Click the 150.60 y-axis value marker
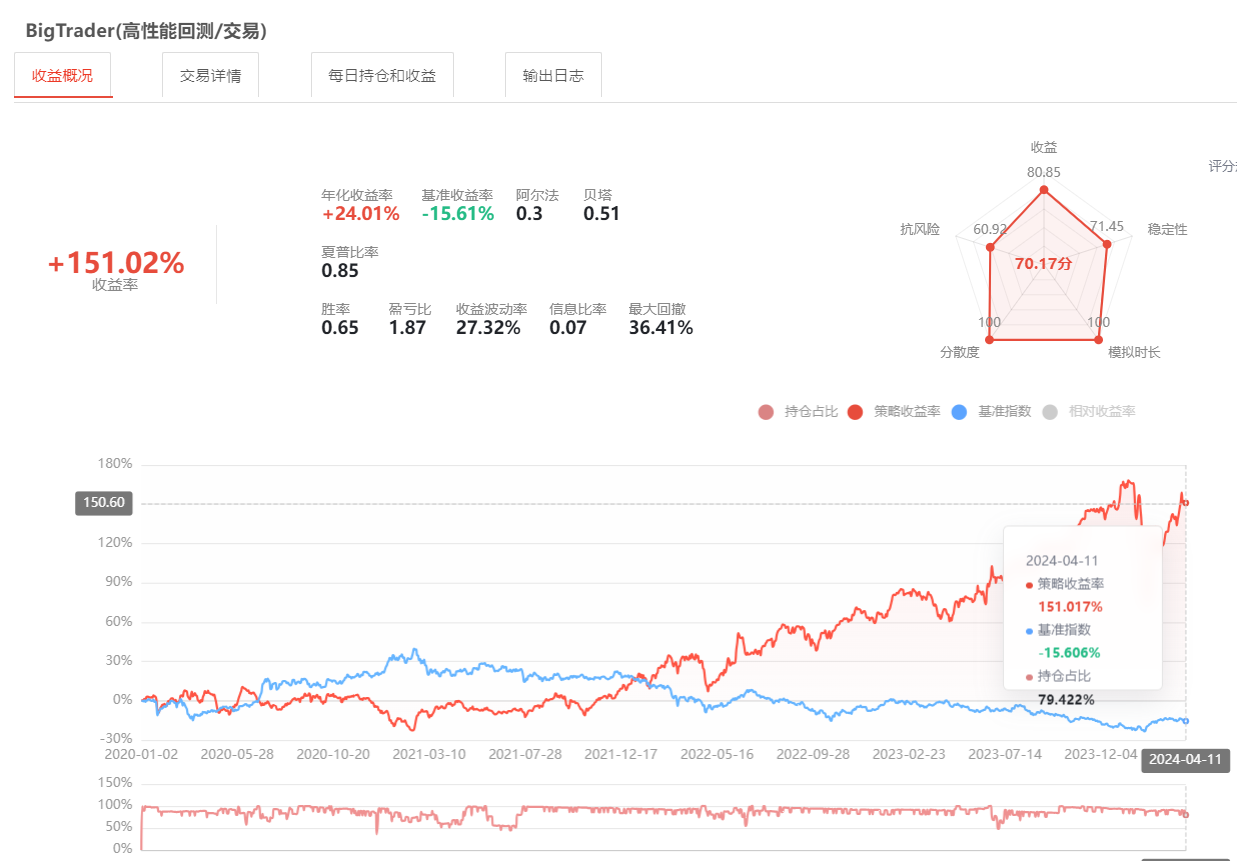Image resolution: width=1237 pixels, height=861 pixels. (x=104, y=503)
